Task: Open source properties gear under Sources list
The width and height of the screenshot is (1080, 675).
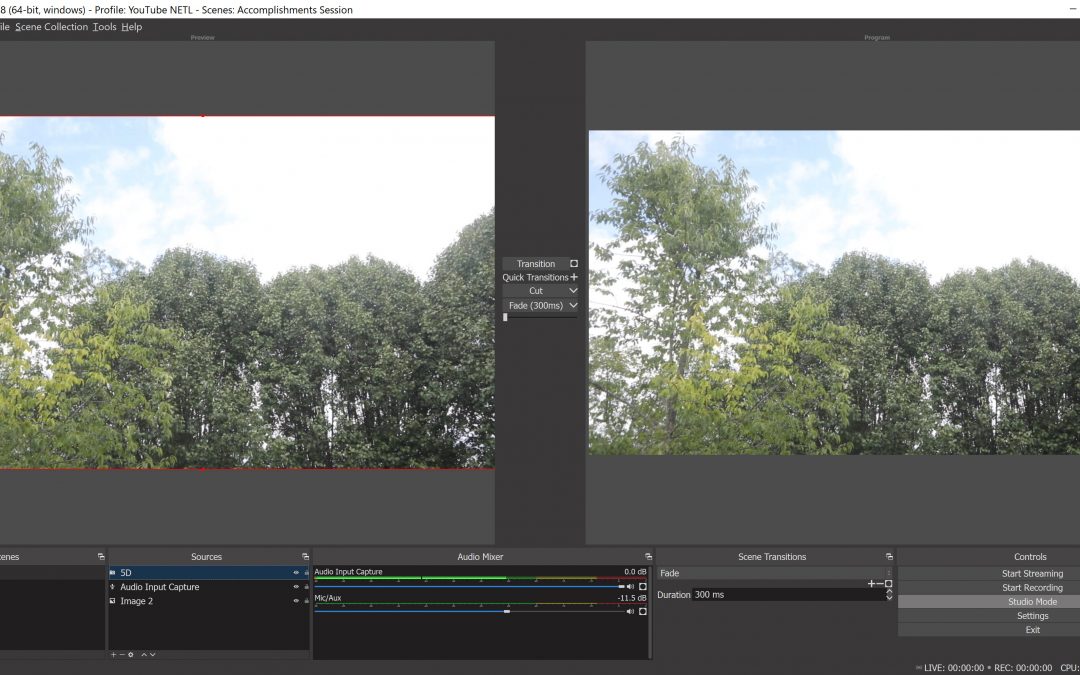Action: tap(131, 655)
